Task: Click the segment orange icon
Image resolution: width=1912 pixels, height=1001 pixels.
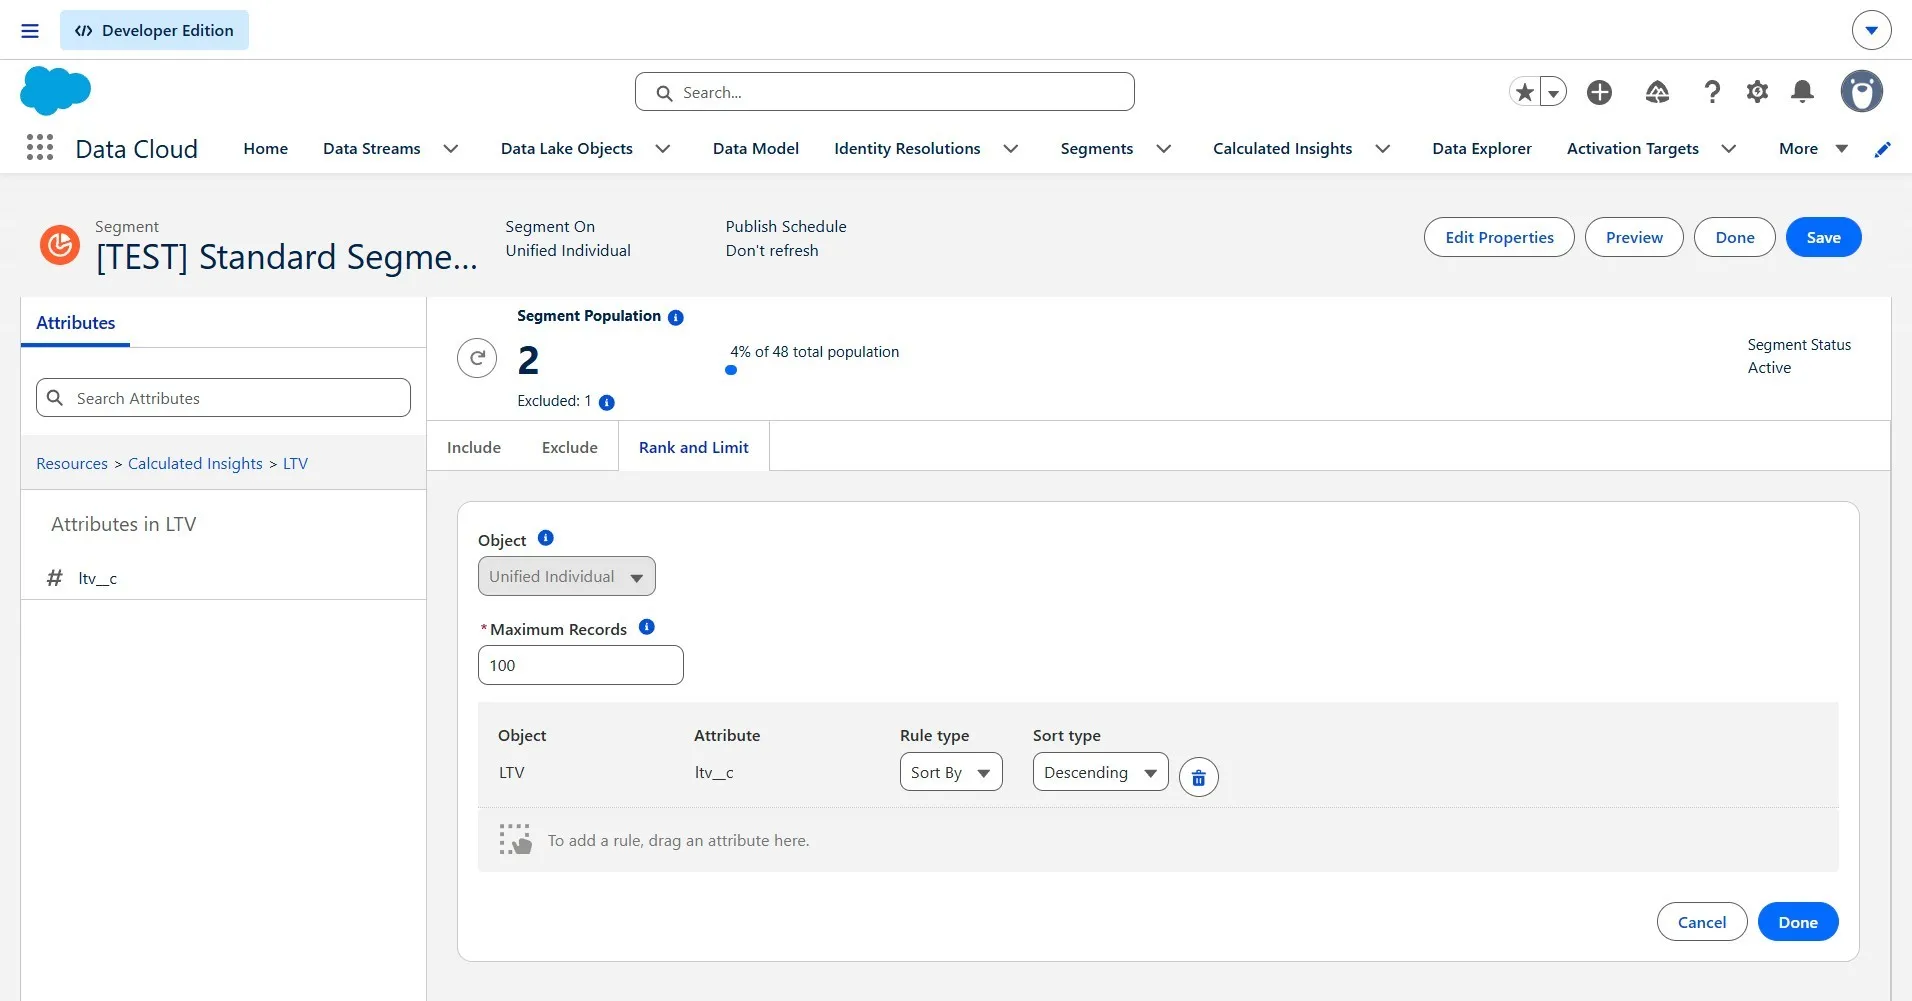Action: tap(60, 245)
